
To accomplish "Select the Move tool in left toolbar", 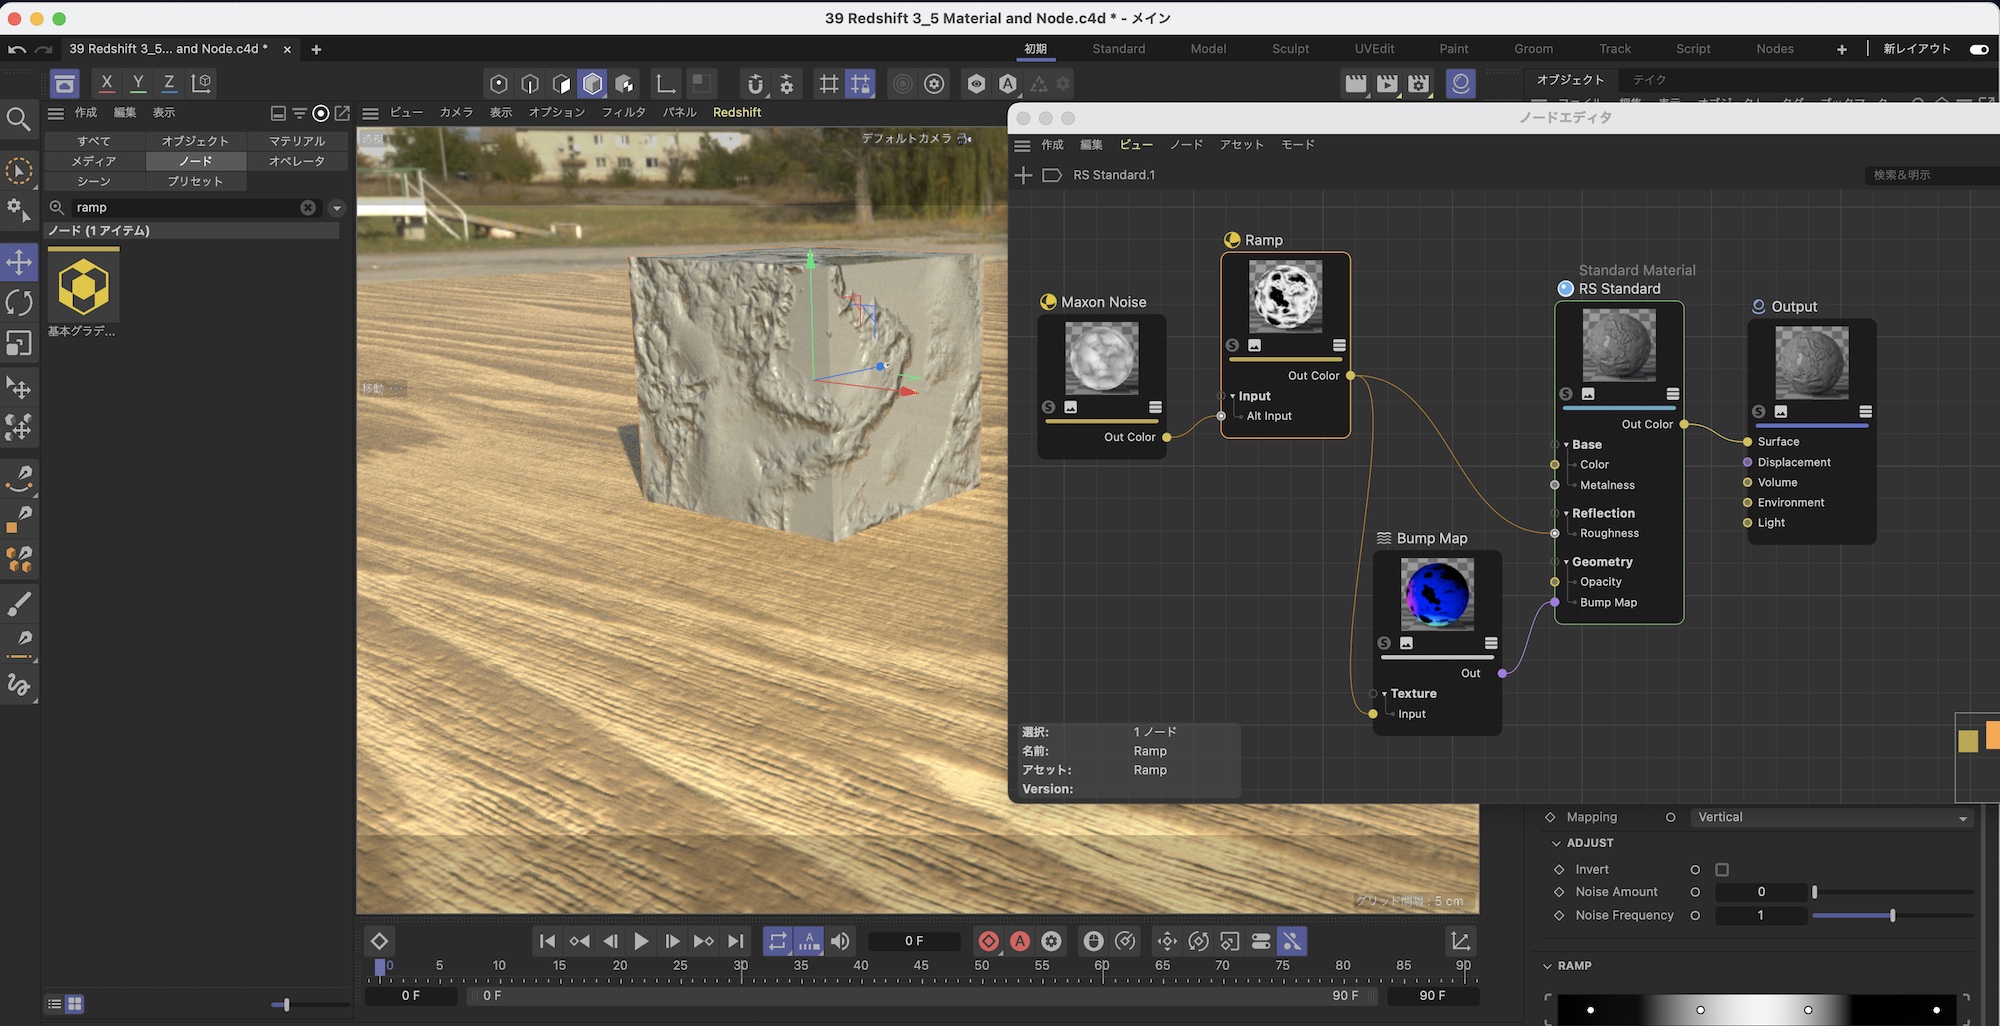I will tap(19, 263).
